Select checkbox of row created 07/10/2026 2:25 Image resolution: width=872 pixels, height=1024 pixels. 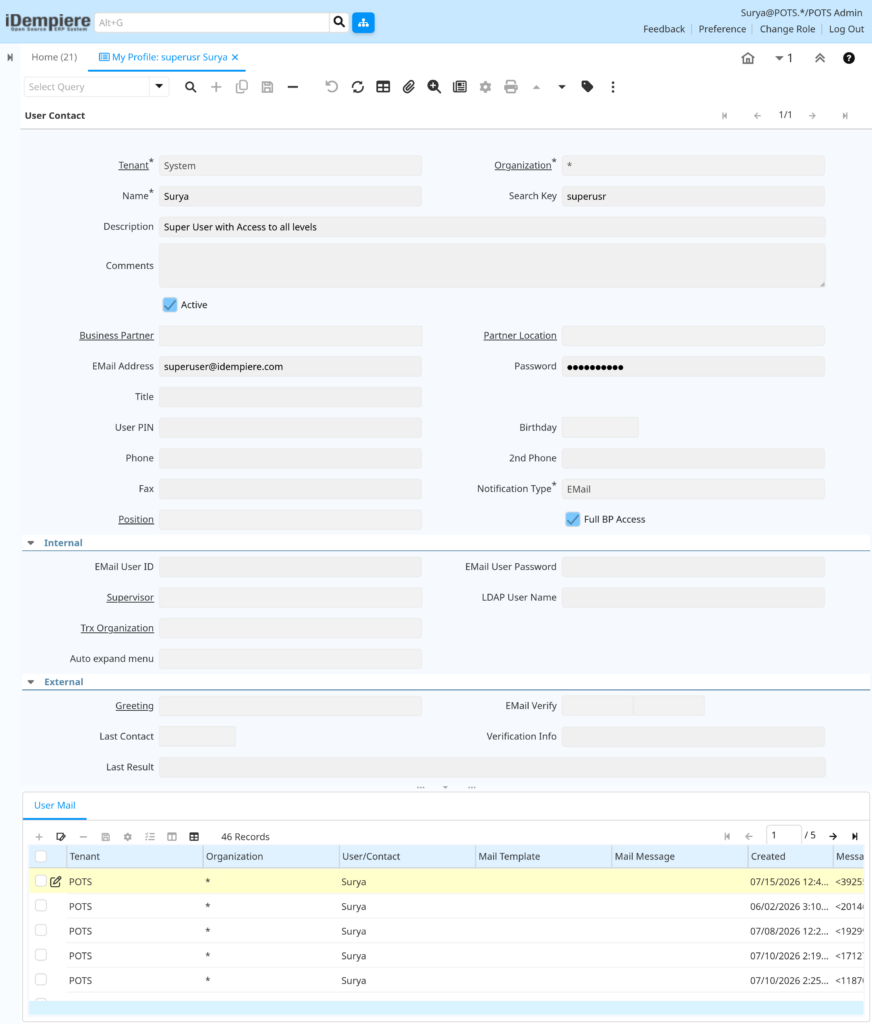pyautogui.click(x=40, y=980)
